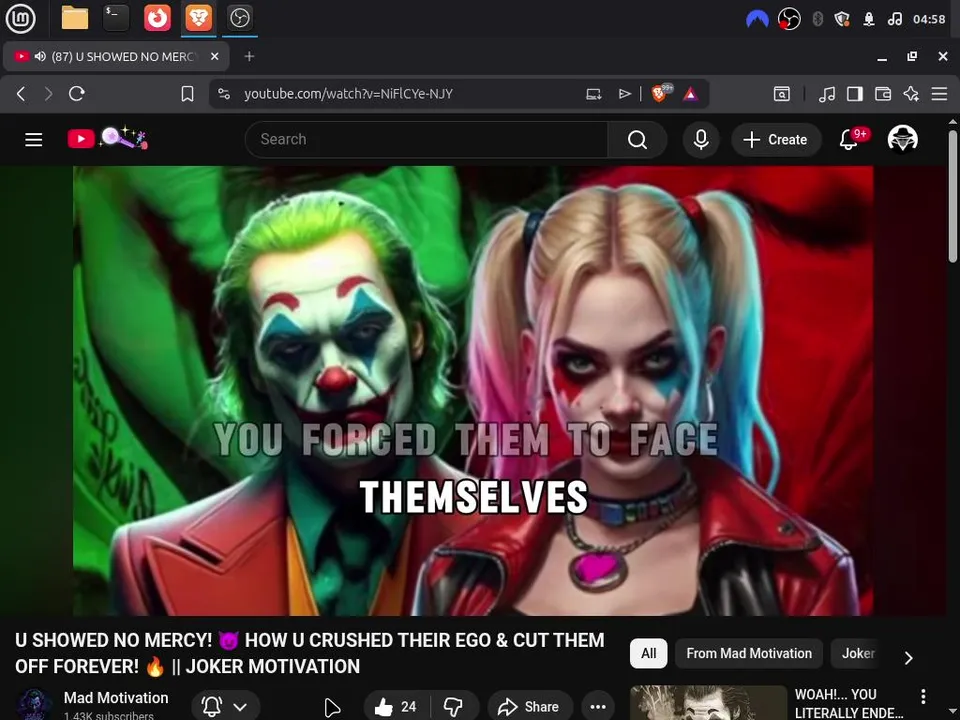Open the Brave Shields lion icon
Viewport: 960px width, 720px height.
(661, 93)
